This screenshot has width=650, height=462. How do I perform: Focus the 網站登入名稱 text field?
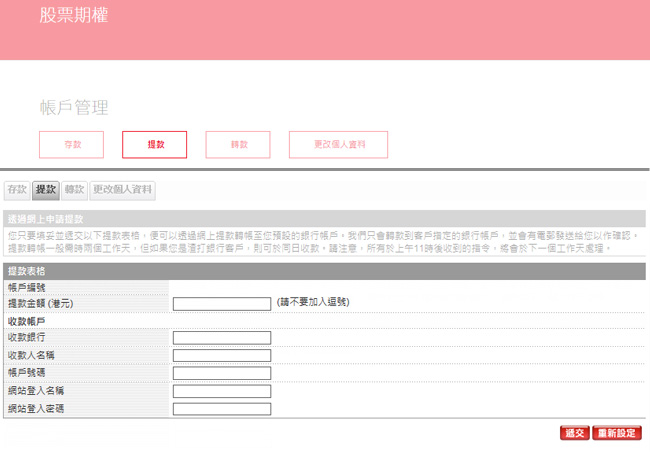coord(221,391)
